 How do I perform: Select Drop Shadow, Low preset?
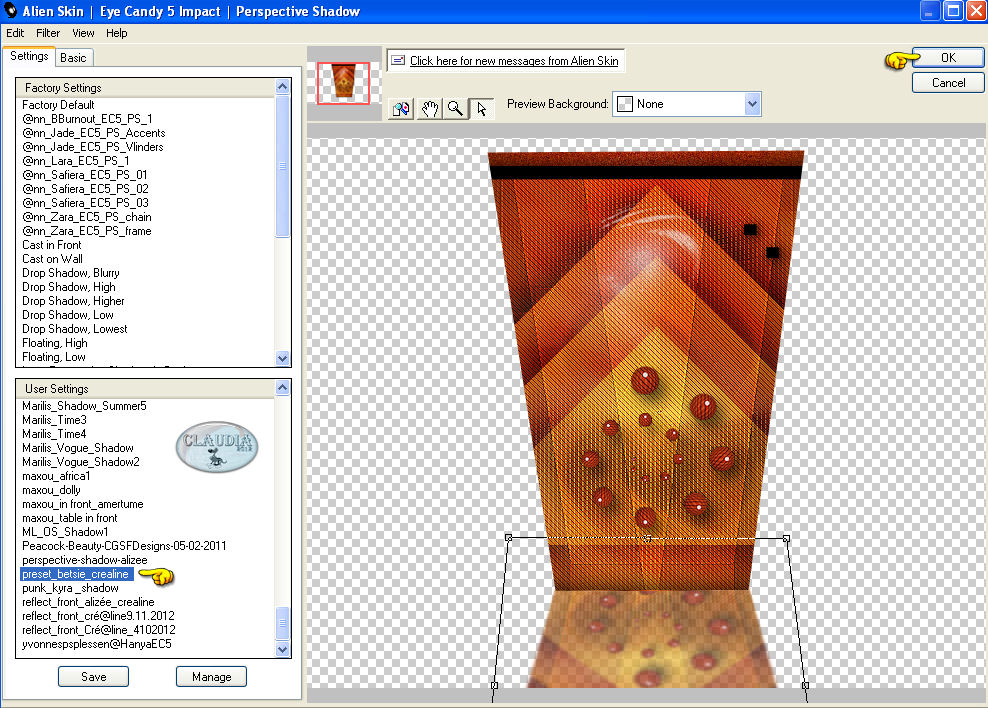[68, 315]
